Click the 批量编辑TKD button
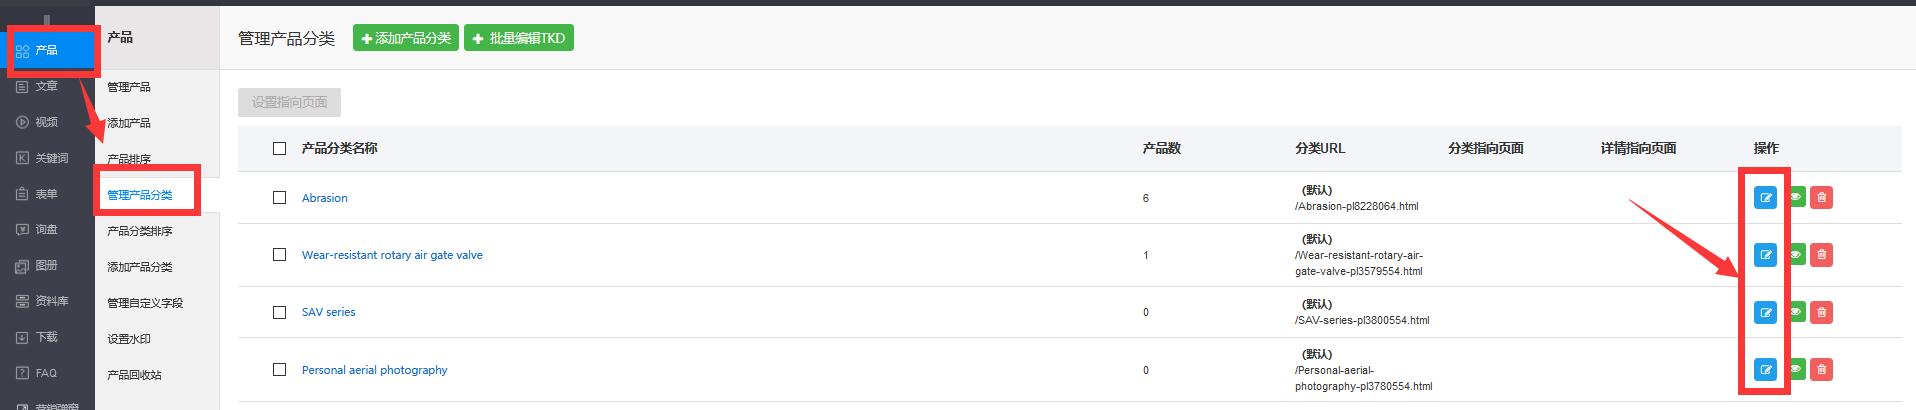Image resolution: width=1916 pixels, height=410 pixels. (x=518, y=39)
